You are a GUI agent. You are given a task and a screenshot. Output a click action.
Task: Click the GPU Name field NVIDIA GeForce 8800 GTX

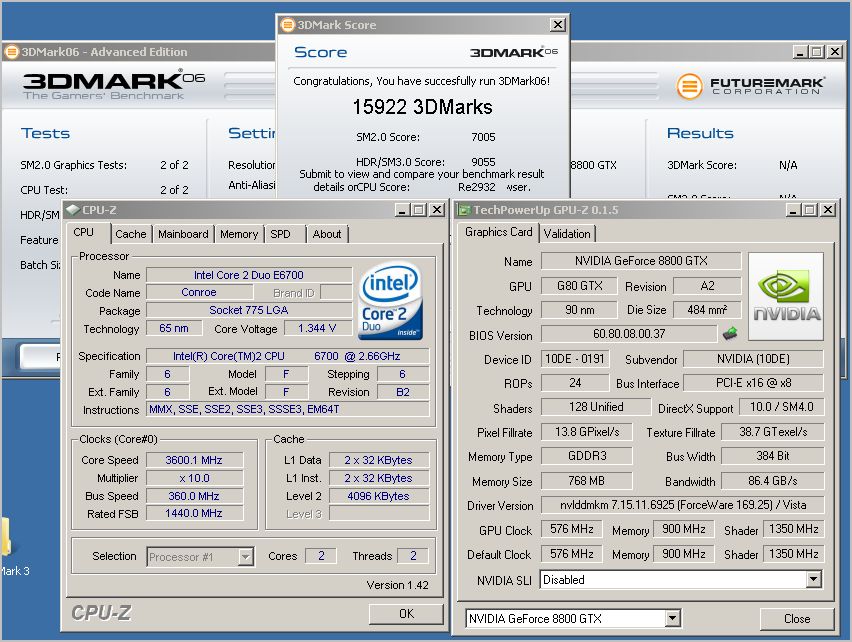(x=641, y=261)
